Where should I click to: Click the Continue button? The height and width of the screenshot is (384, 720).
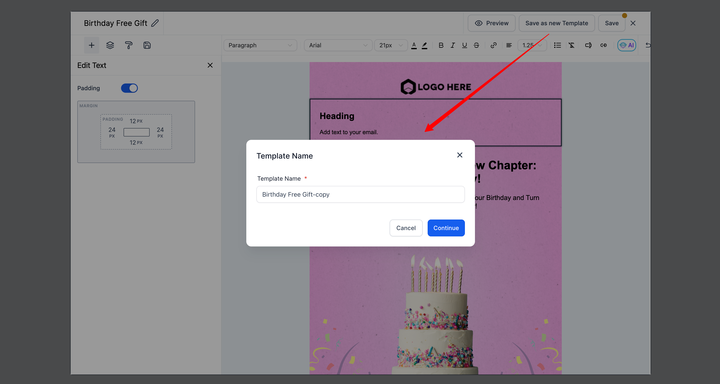click(446, 228)
